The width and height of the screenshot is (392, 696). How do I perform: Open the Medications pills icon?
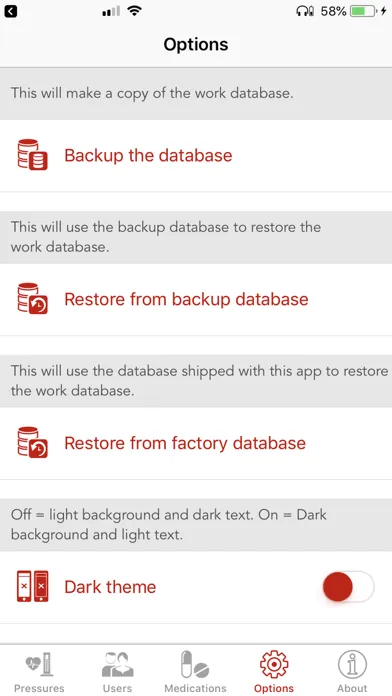(195, 664)
